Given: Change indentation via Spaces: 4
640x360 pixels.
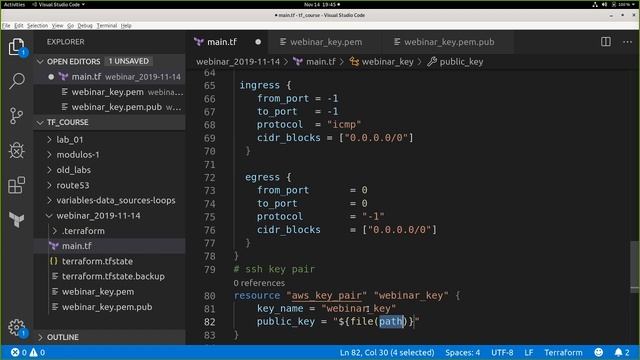Looking at the screenshot, I should coord(462,352).
